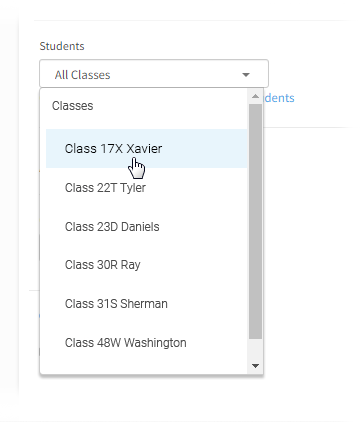Click the Classes group header in the dropdown
The width and height of the screenshot is (360, 422).
coord(72,106)
